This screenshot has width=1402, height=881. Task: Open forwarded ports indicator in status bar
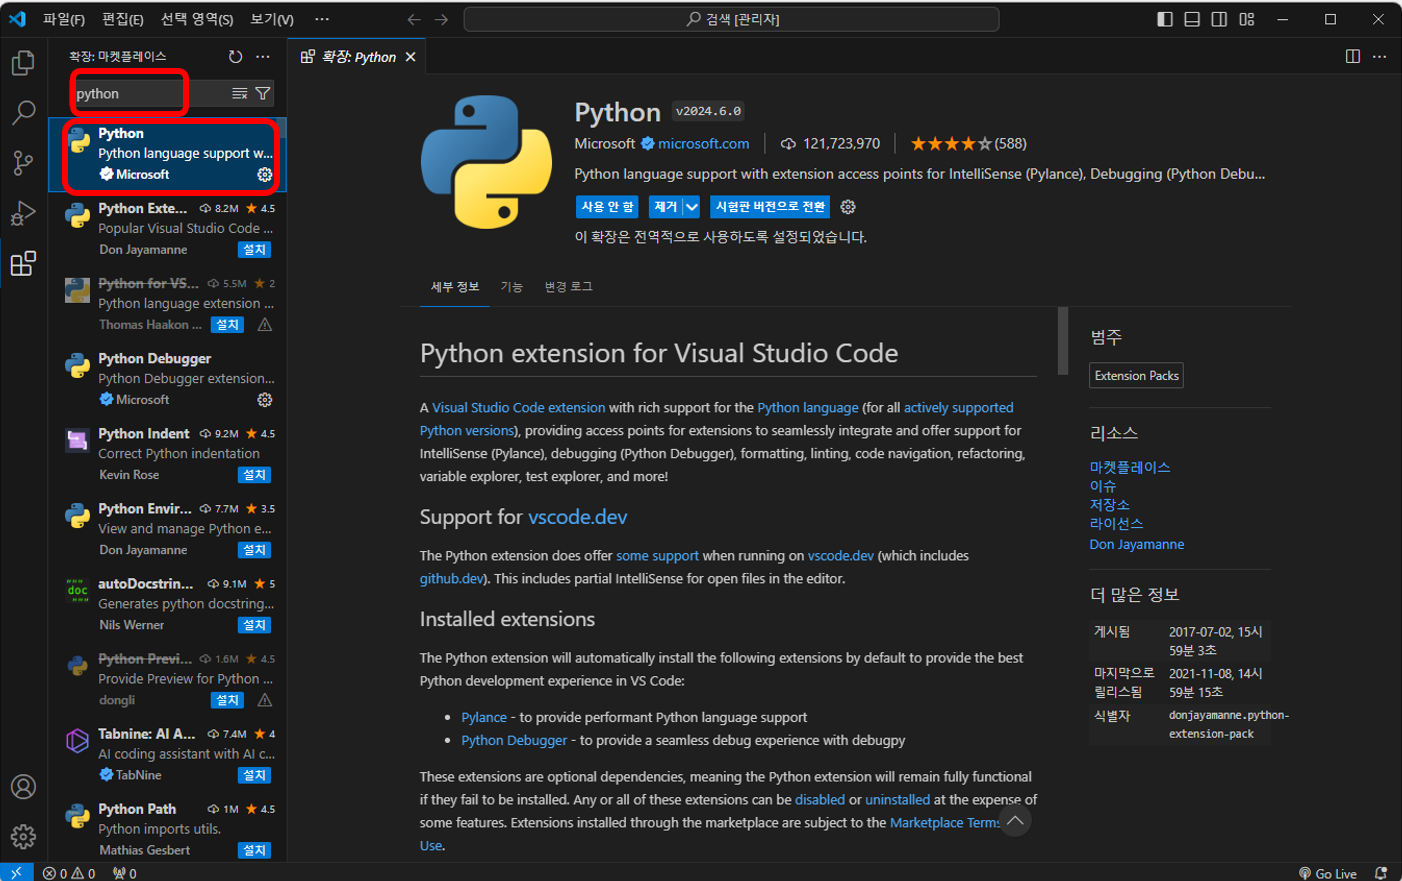click(125, 873)
